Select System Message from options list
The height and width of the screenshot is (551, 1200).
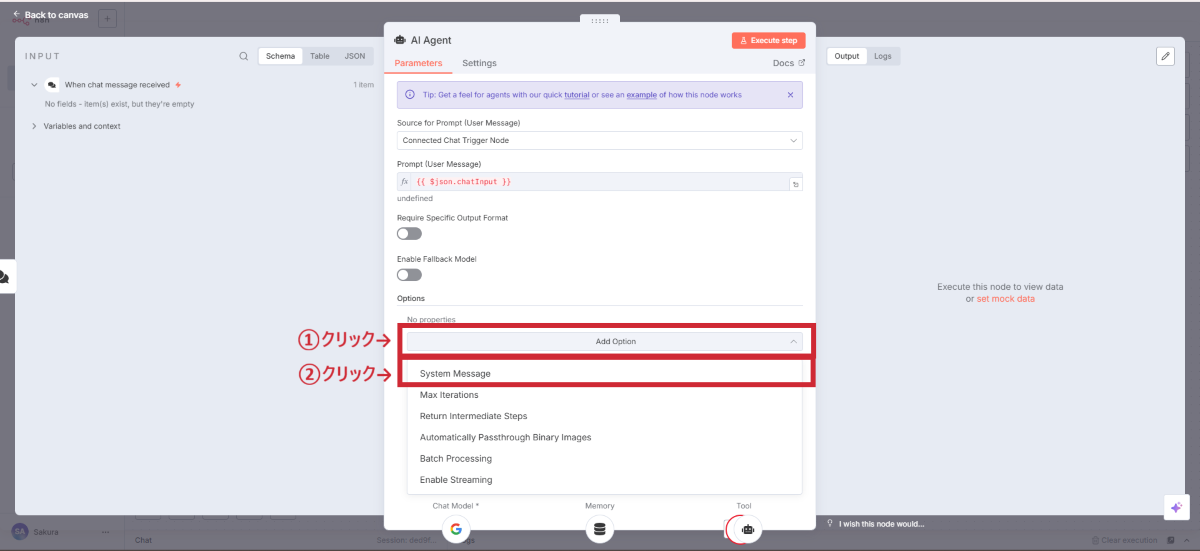(x=456, y=374)
